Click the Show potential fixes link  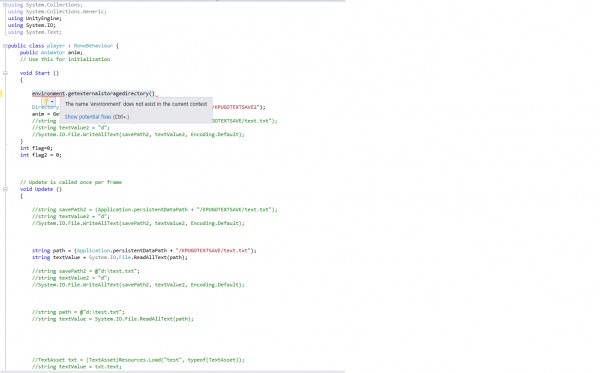[88, 117]
